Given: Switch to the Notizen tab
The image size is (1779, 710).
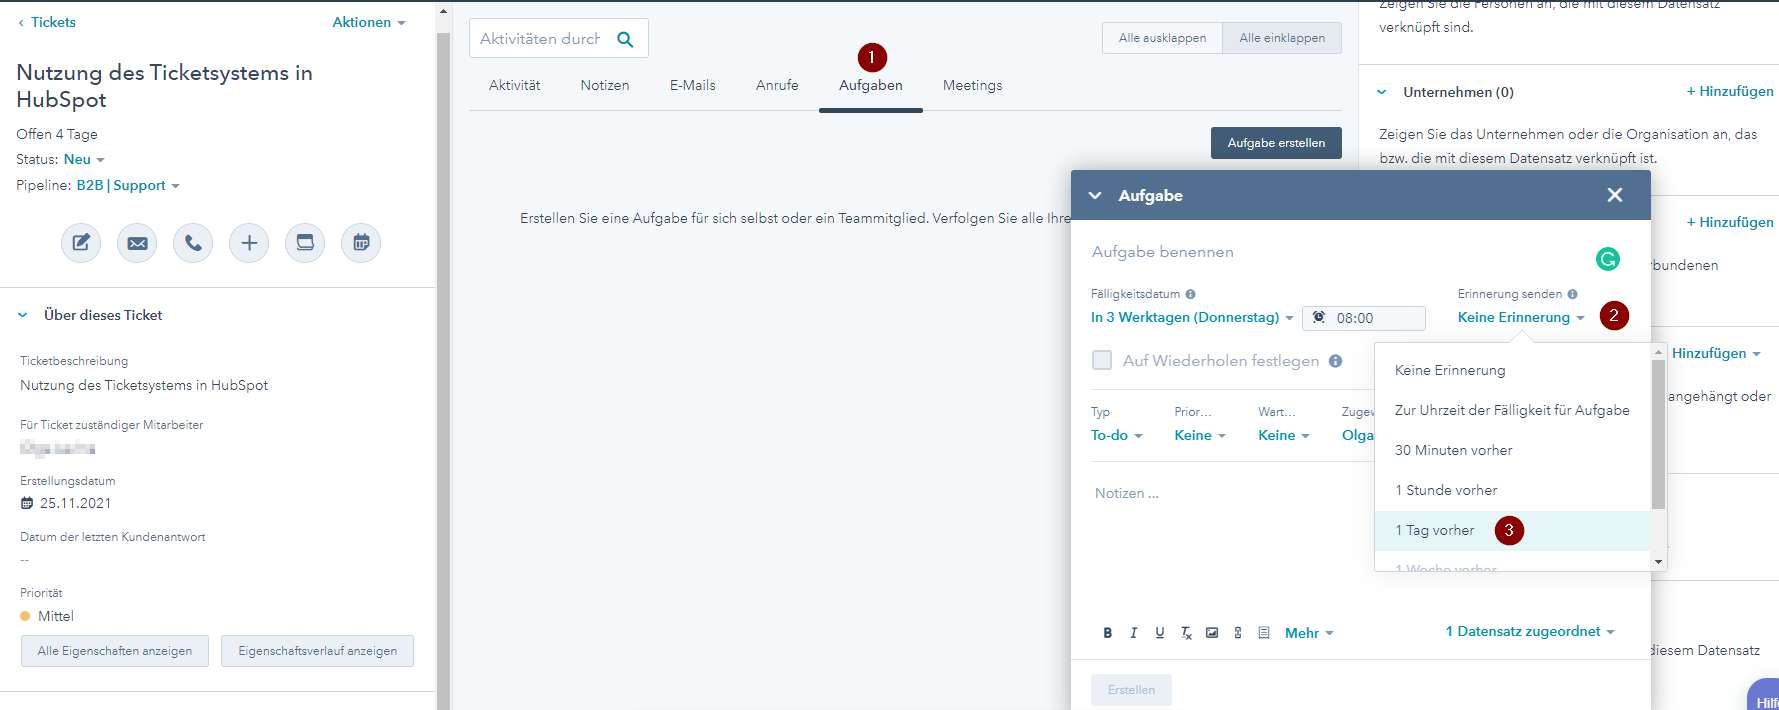Looking at the screenshot, I should click(604, 86).
